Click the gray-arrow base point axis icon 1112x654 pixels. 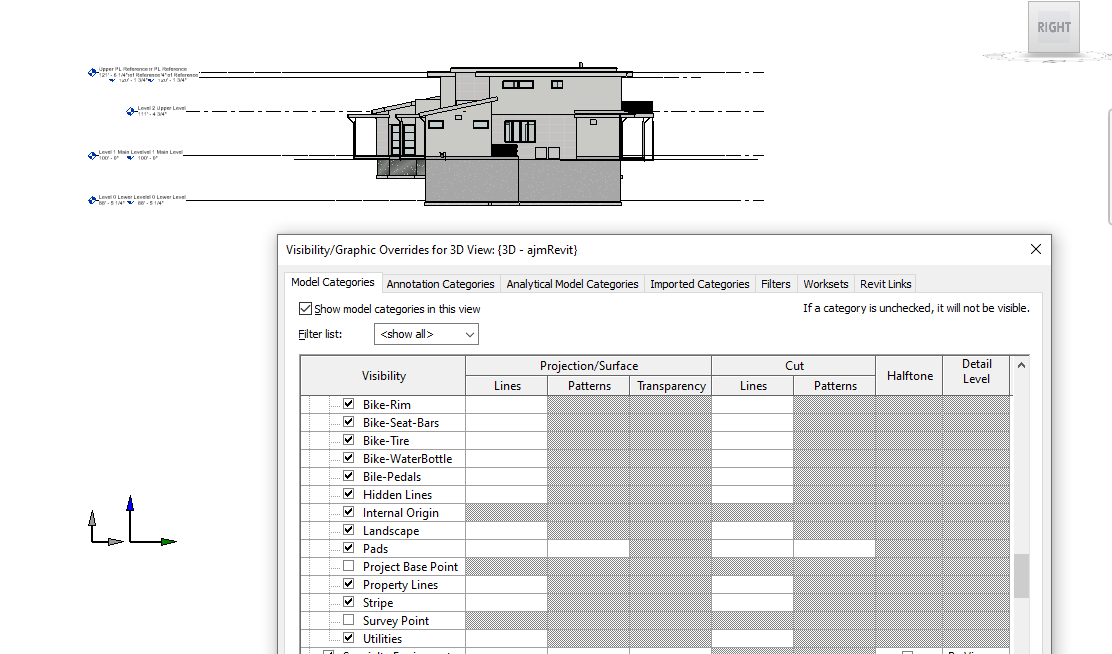[105, 528]
